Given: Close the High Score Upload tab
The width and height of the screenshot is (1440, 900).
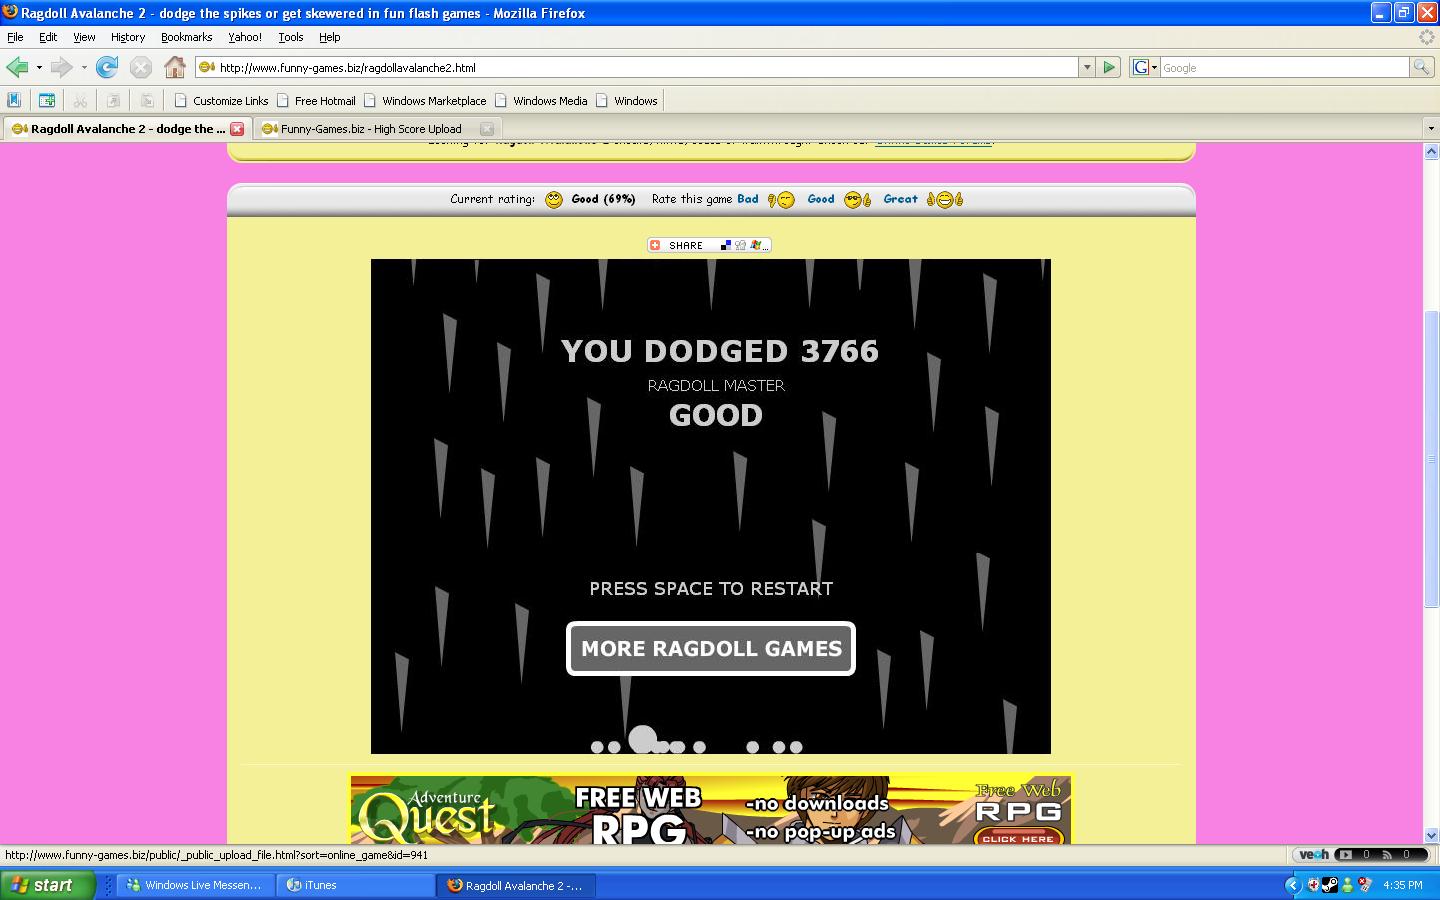Looking at the screenshot, I should point(487,128).
